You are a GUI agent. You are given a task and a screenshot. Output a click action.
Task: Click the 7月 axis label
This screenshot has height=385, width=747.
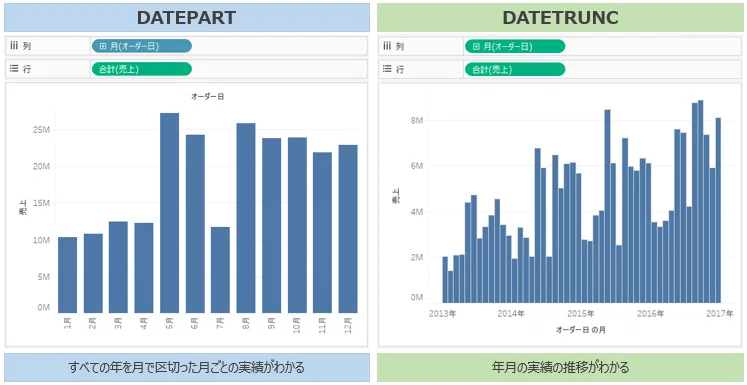tap(220, 324)
